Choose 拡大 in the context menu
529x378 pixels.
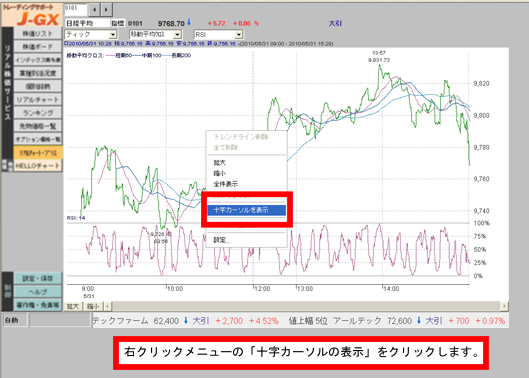pyautogui.click(x=220, y=163)
